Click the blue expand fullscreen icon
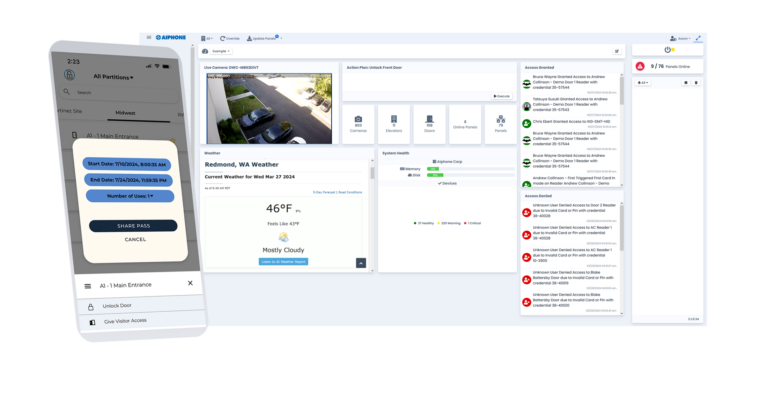The image size is (768, 403). tap(698, 38)
